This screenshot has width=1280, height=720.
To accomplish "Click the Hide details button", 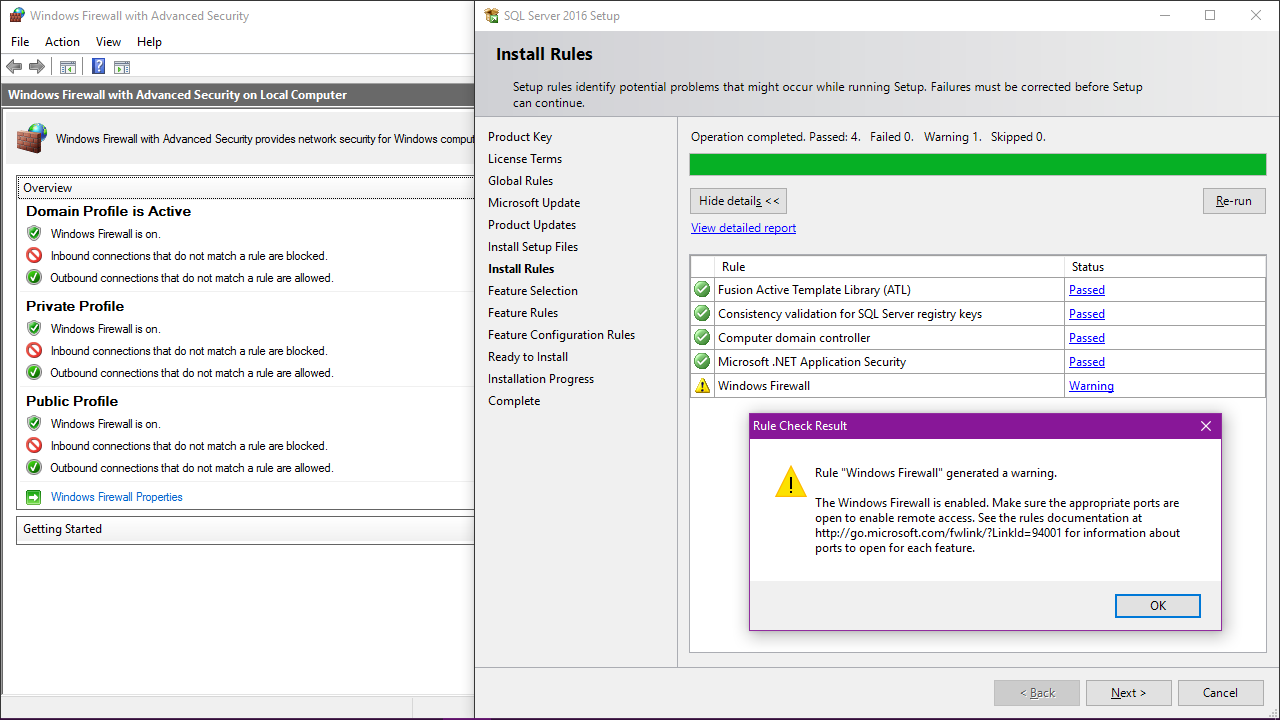I will tap(738, 201).
